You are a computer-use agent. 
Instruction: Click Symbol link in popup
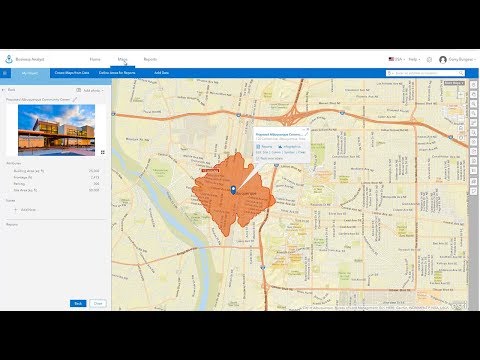tap(289, 152)
